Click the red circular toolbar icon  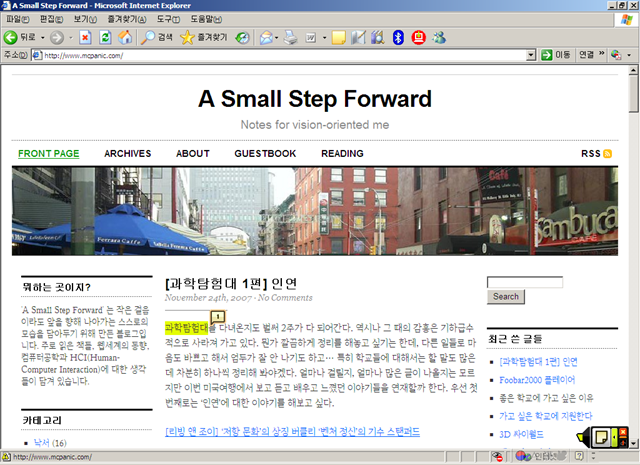pos(418,38)
